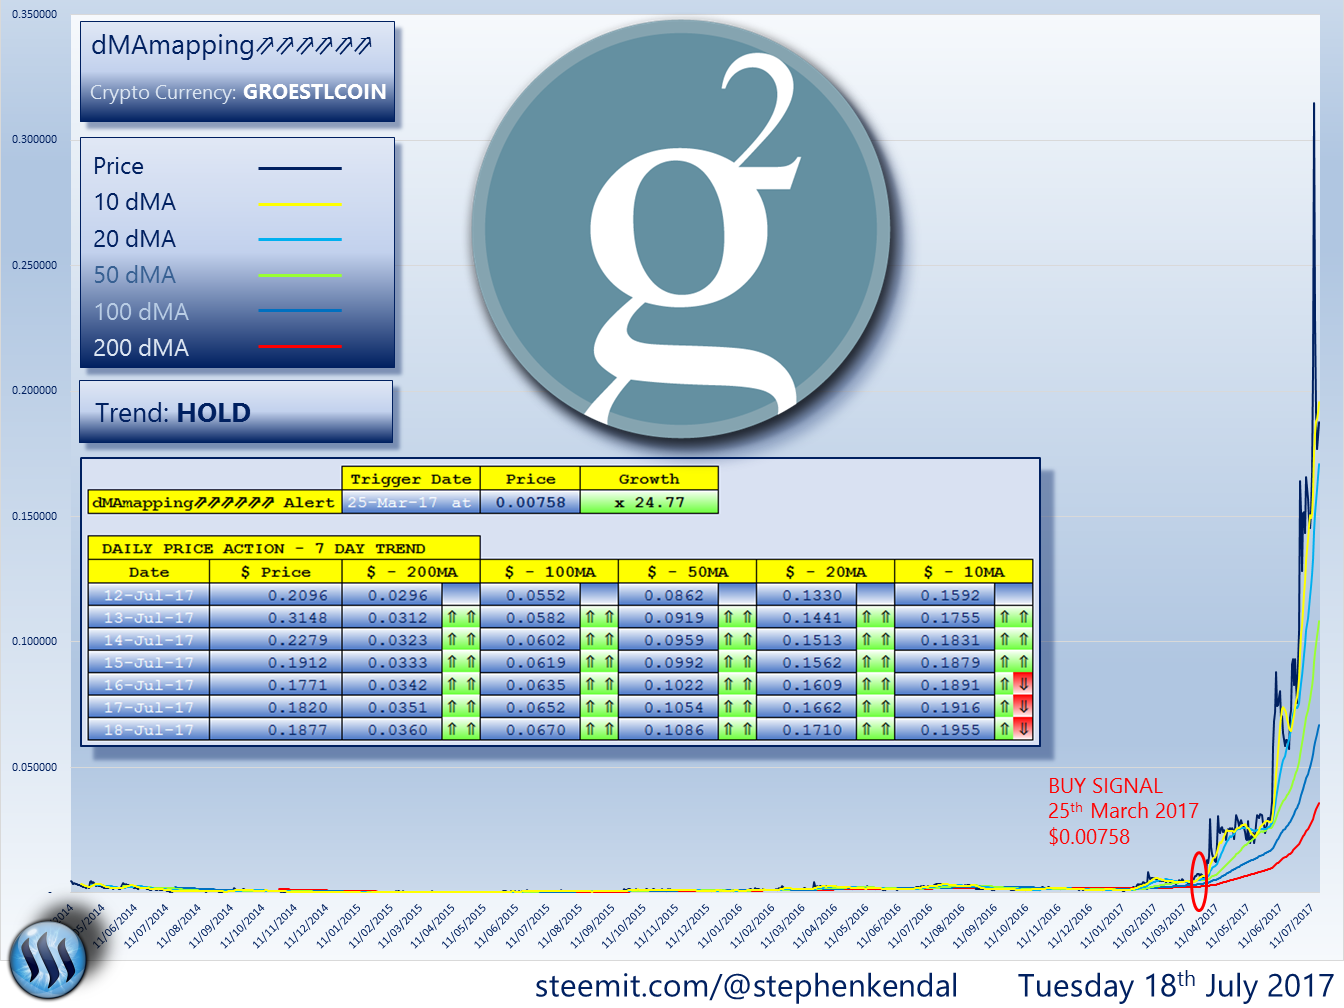
Task: Click green arrows beside 0.1441 20MA value
Action: (875, 618)
